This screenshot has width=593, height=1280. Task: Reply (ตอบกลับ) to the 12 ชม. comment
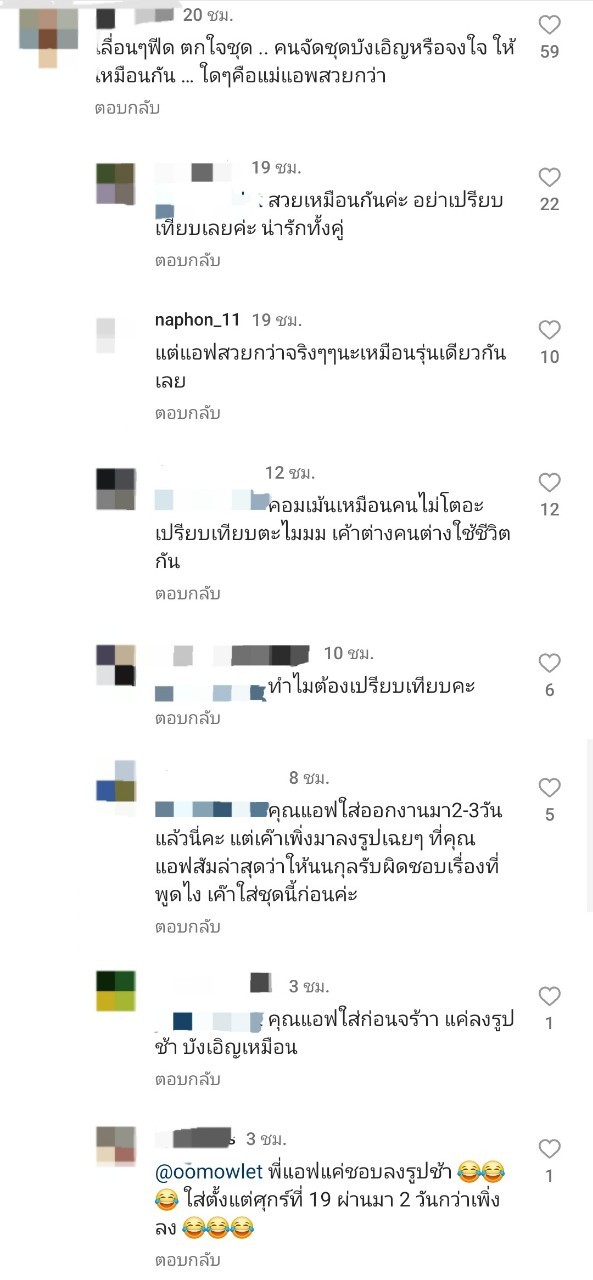187,593
